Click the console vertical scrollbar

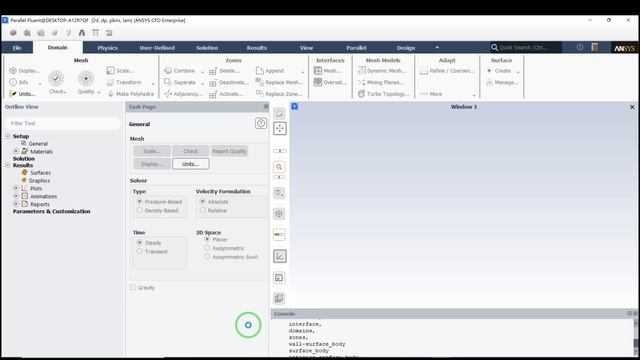coord(635,337)
